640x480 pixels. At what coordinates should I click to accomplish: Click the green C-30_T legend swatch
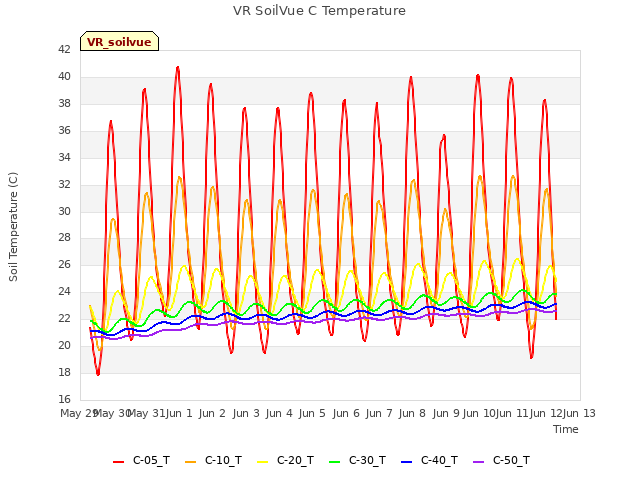pyautogui.click(x=334, y=462)
